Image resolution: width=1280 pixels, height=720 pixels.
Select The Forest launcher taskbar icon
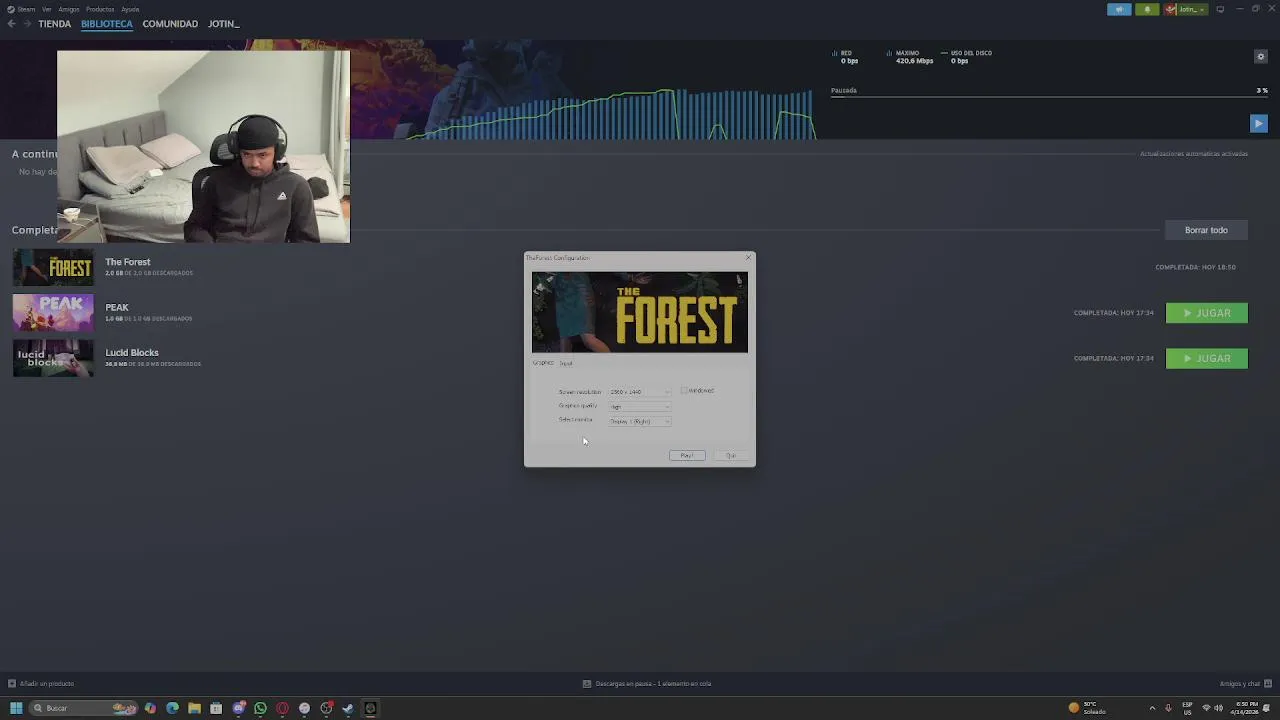tap(370, 708)
